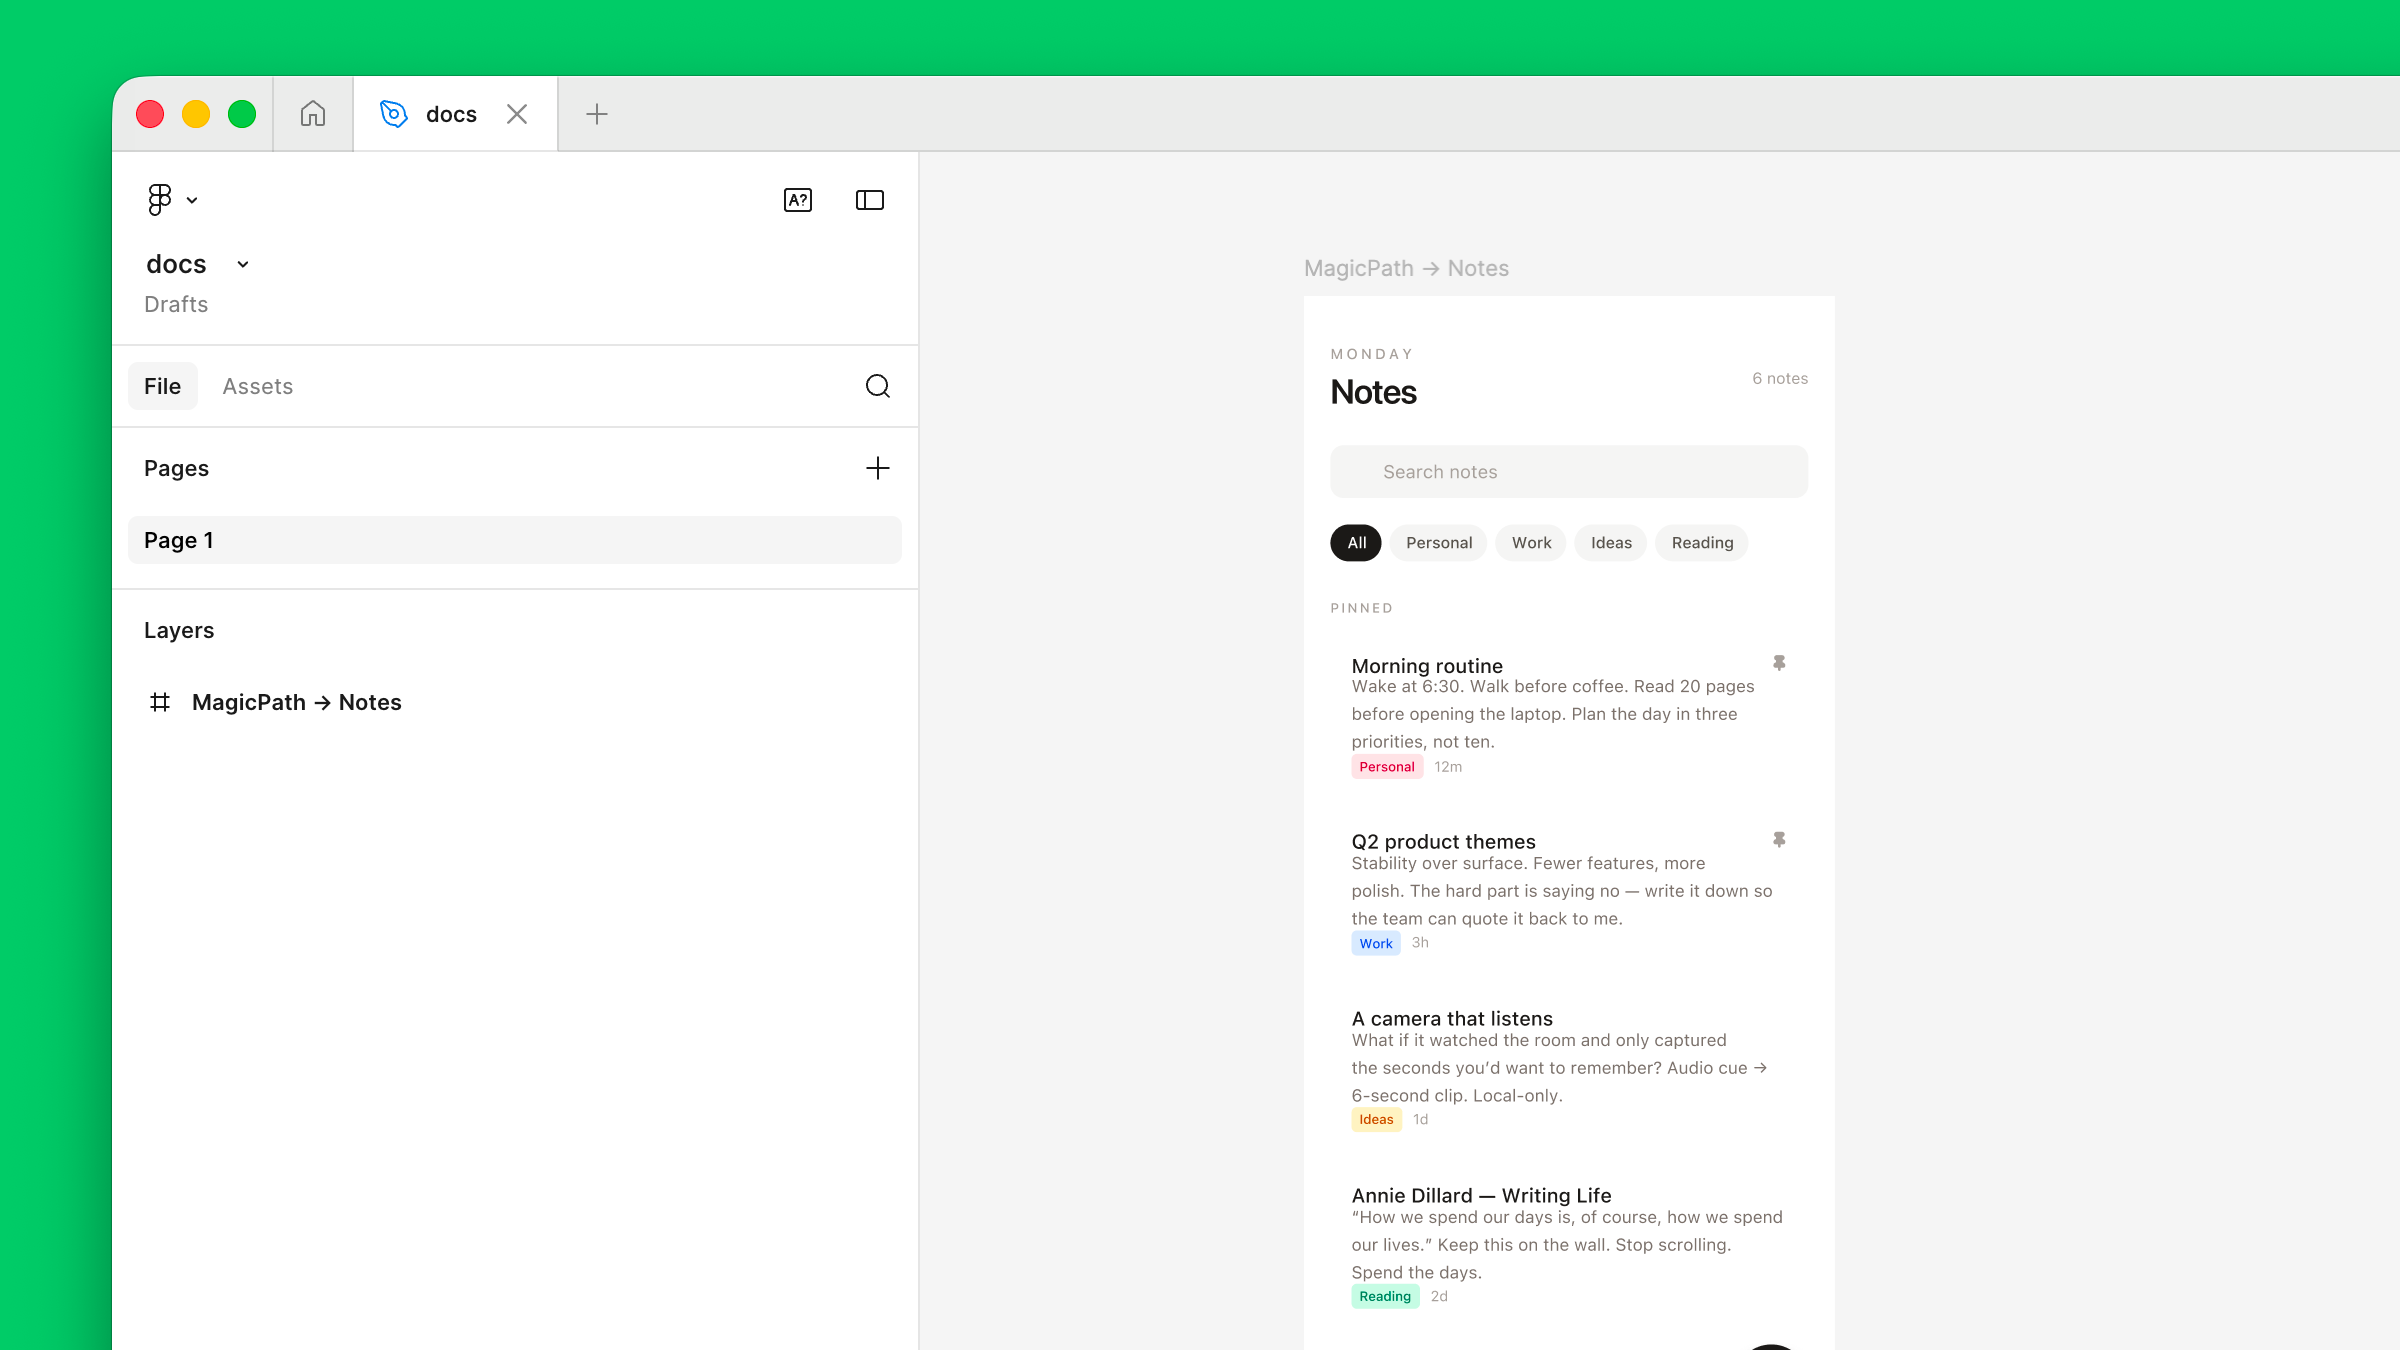The width and height of the screenshot is (2400, 1350).
Task: Go to the home tab icon
Action: coord(313,114)
